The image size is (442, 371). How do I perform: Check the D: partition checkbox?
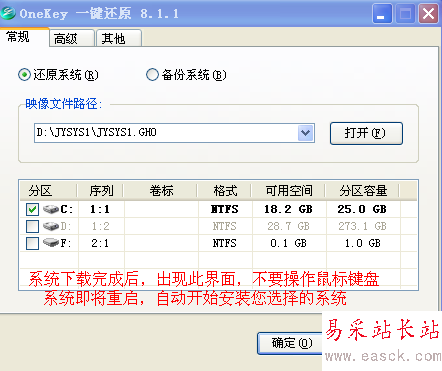pos(32,226)
